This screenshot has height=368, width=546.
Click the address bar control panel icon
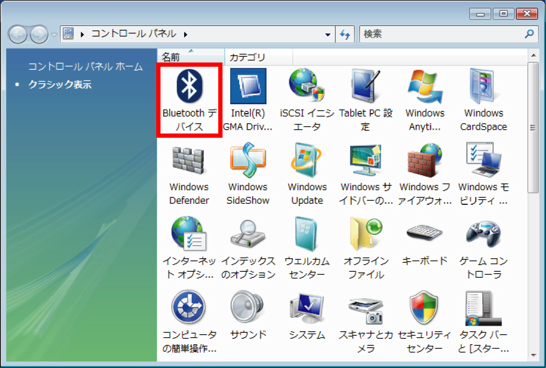[x=68, y=34]
